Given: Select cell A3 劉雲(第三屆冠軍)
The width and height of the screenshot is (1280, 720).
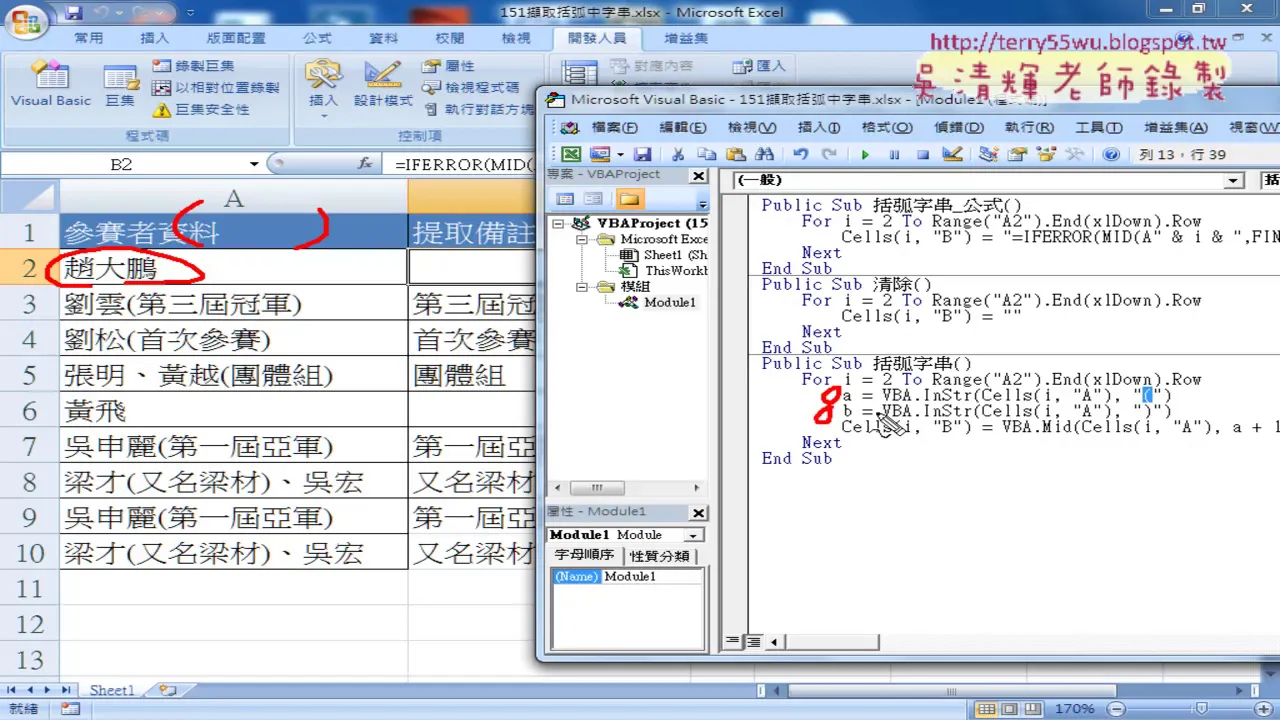Looking at the screenshot, I should [x=234, y=304].
